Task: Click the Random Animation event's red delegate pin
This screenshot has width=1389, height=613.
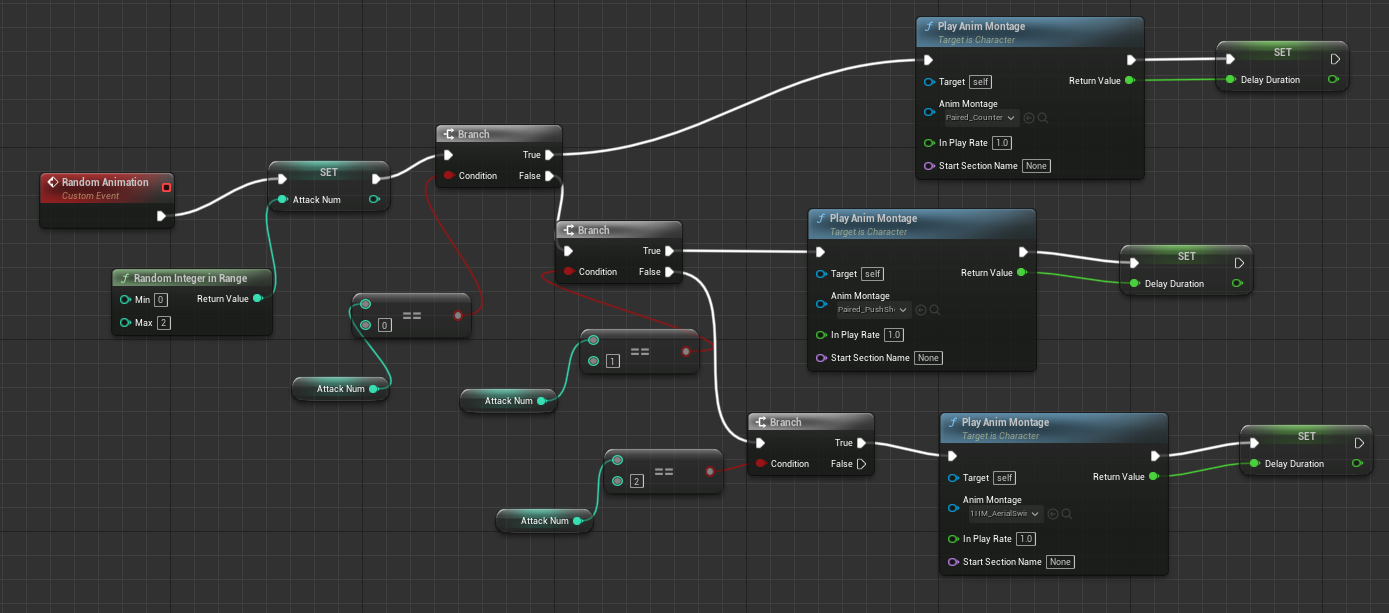Action: click(166, 187)
